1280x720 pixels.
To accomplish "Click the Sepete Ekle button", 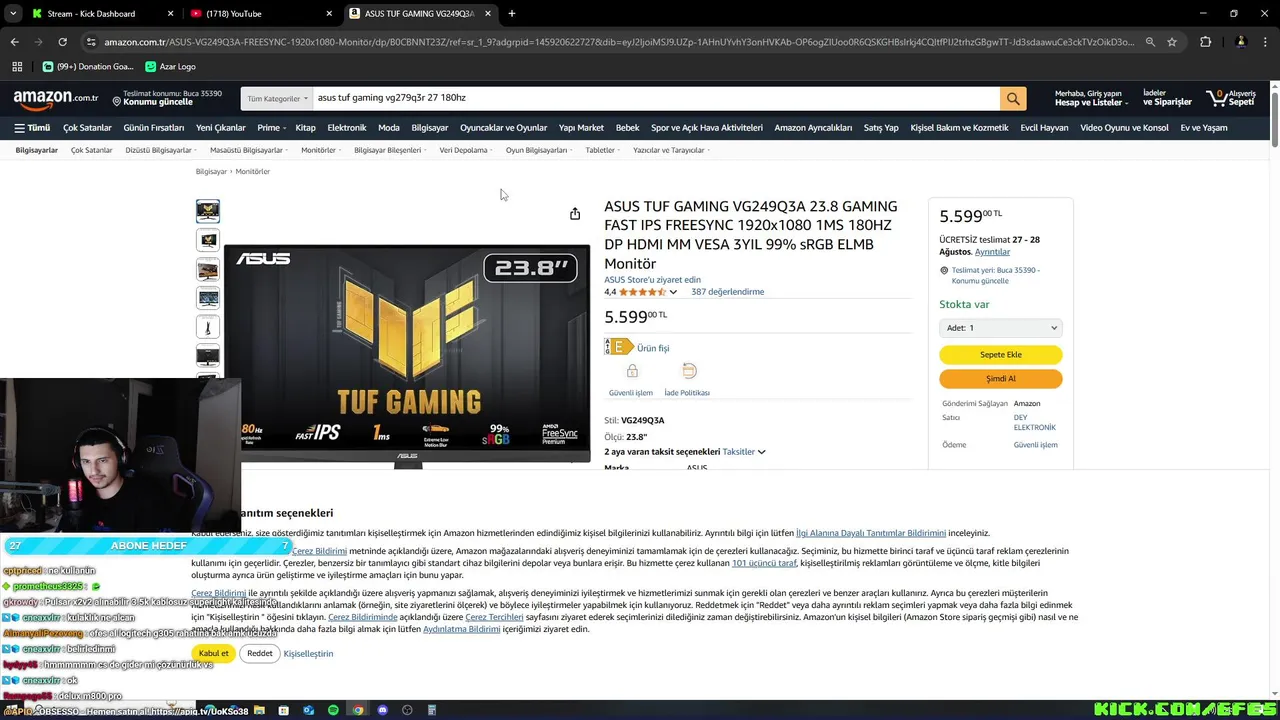I will pos(1001,355).
